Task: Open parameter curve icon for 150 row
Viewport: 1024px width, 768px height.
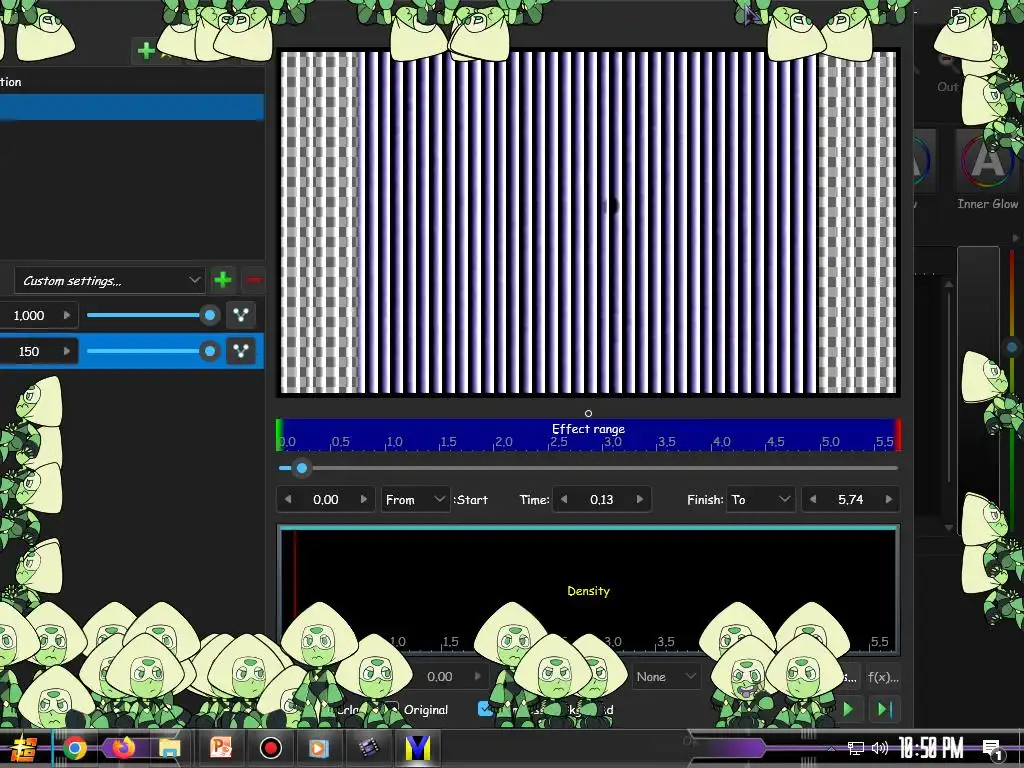Action: (240, 351)
